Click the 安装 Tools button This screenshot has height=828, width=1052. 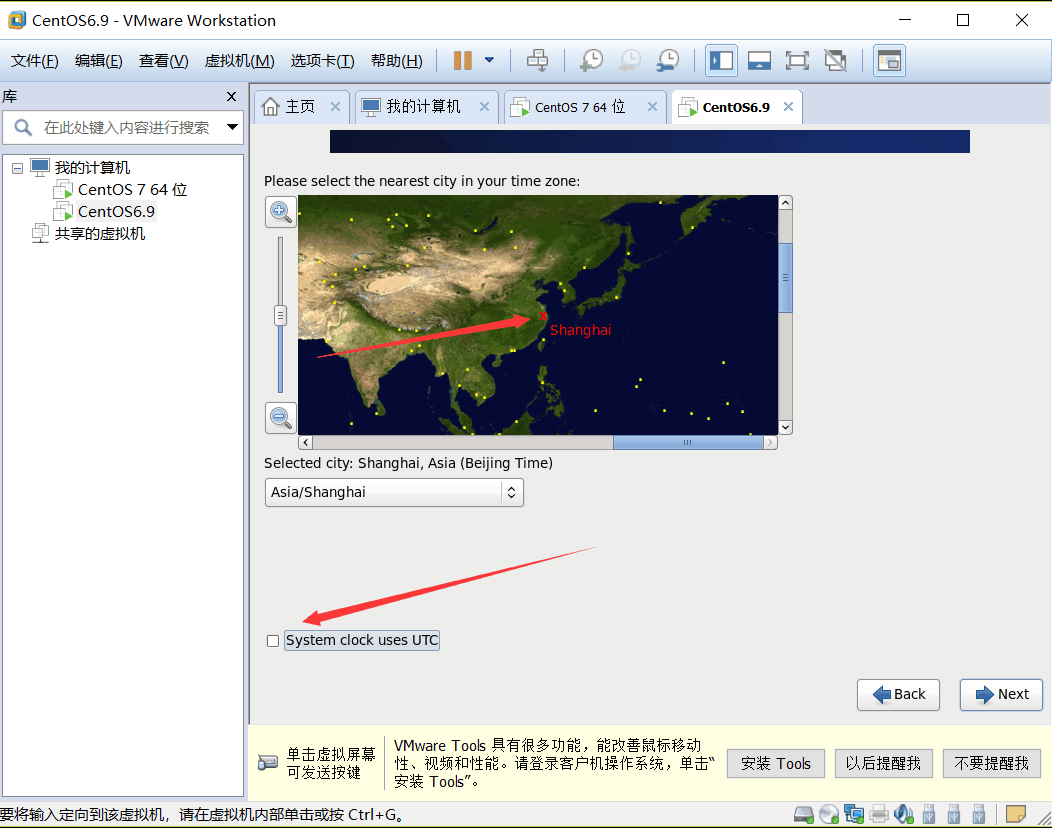[776, 764]
